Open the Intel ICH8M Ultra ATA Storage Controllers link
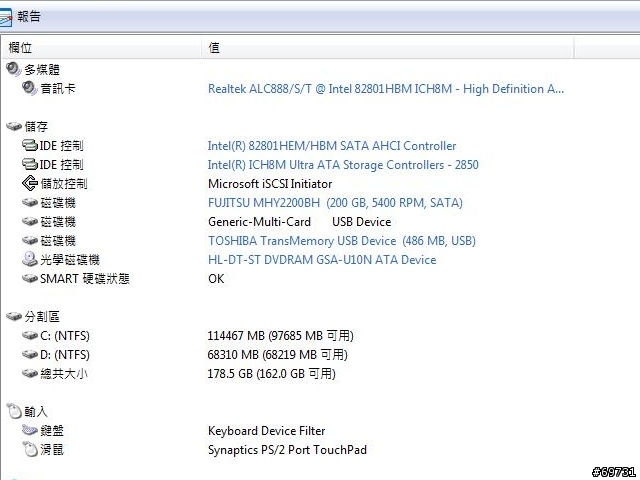This screenshot has height=480, width=640. [x=343, y=164]
